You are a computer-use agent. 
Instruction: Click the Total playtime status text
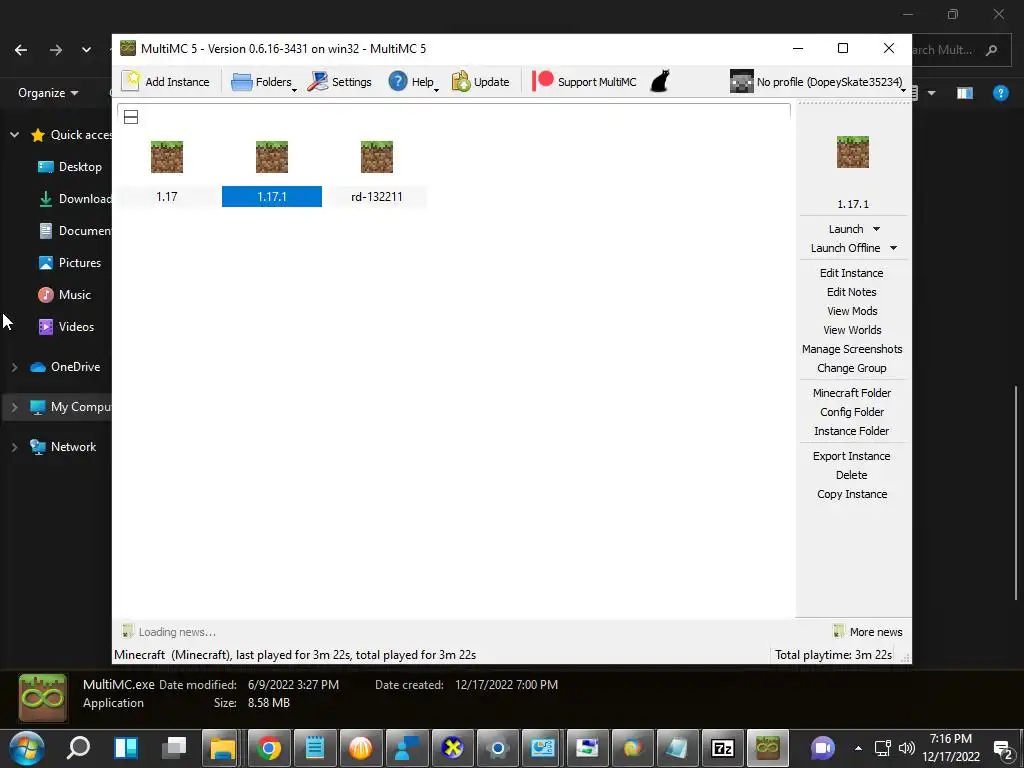[x=833, y=654]
